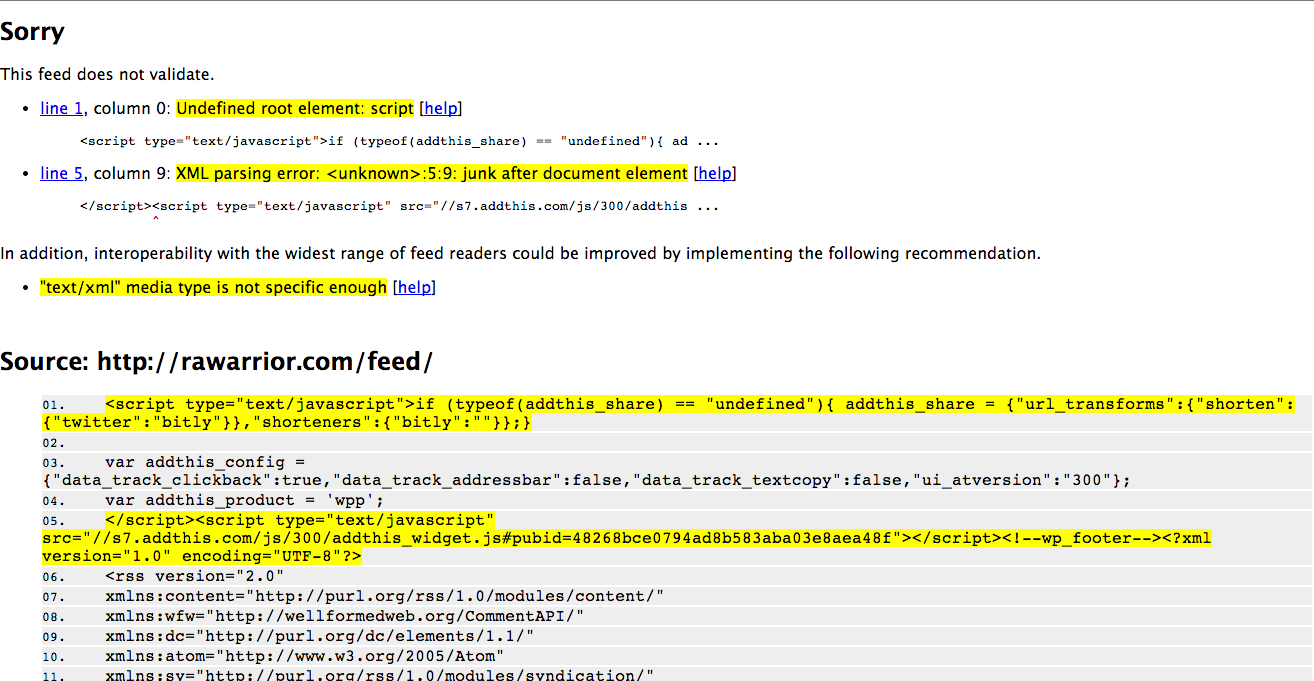1314x681 pixels.
Task: Click source line 04 'var addthis_product' code
Action: [x=244, y=500]
